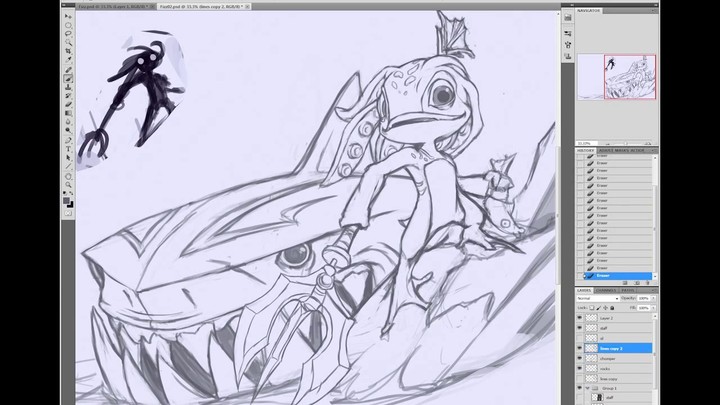This screenshot has width=720, height=405.
Task: Select the Move tool
Action: (x=68, y=16)
